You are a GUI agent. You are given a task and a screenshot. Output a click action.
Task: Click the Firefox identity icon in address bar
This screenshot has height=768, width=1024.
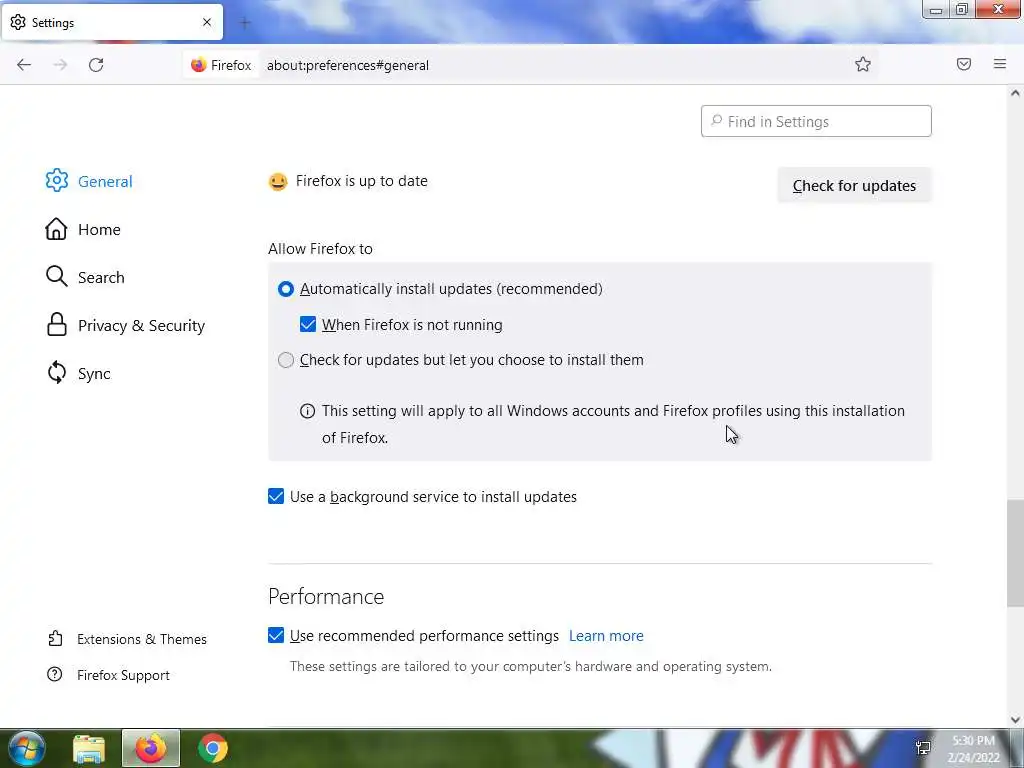pyautogui.click(x=221, y=65)
